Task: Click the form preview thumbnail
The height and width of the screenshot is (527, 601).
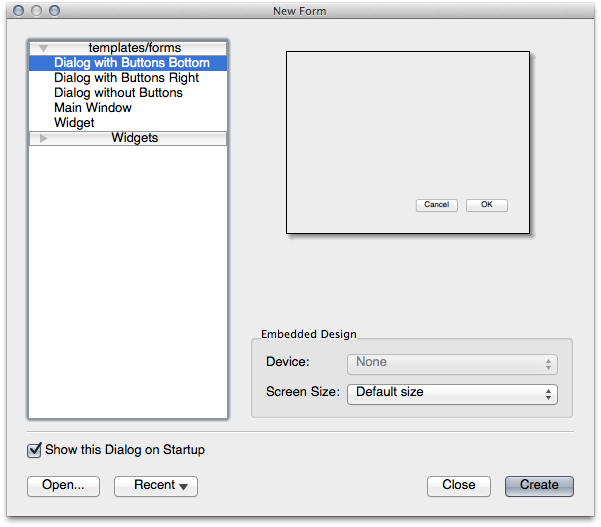Action: click(409, 130)
